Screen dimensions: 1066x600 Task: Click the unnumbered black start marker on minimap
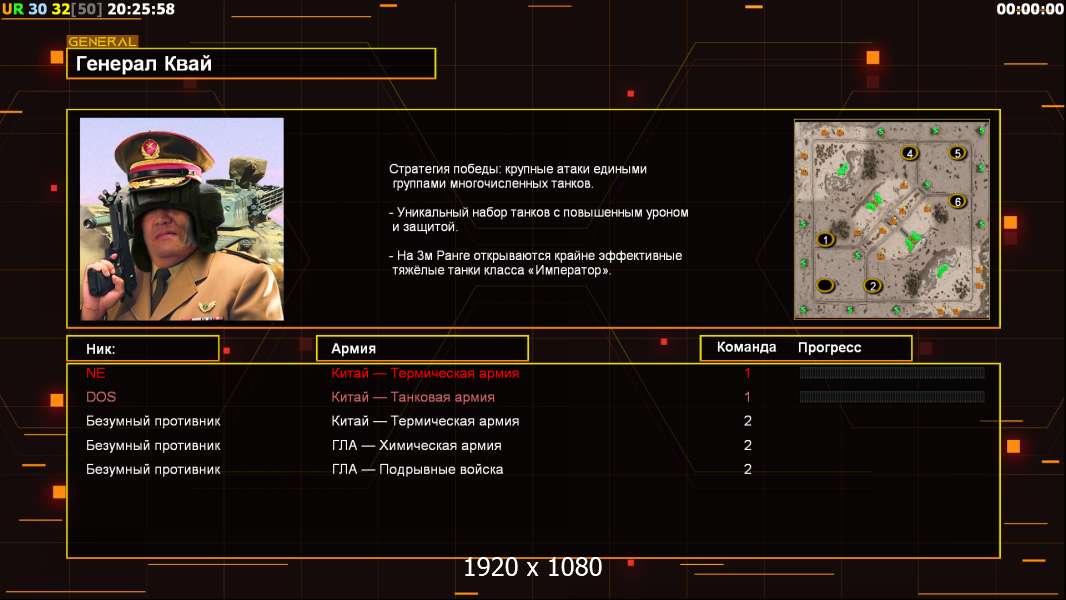tap(825, 285)
